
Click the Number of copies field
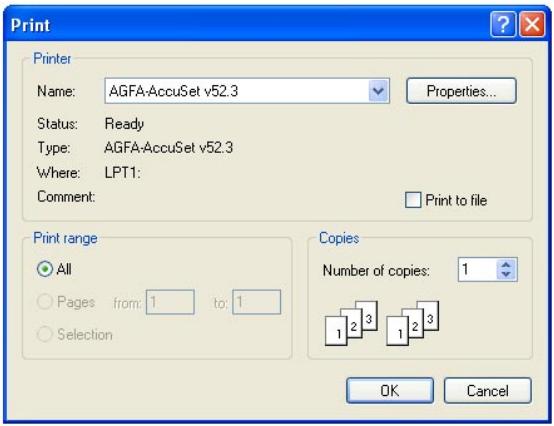coord(477,270)
